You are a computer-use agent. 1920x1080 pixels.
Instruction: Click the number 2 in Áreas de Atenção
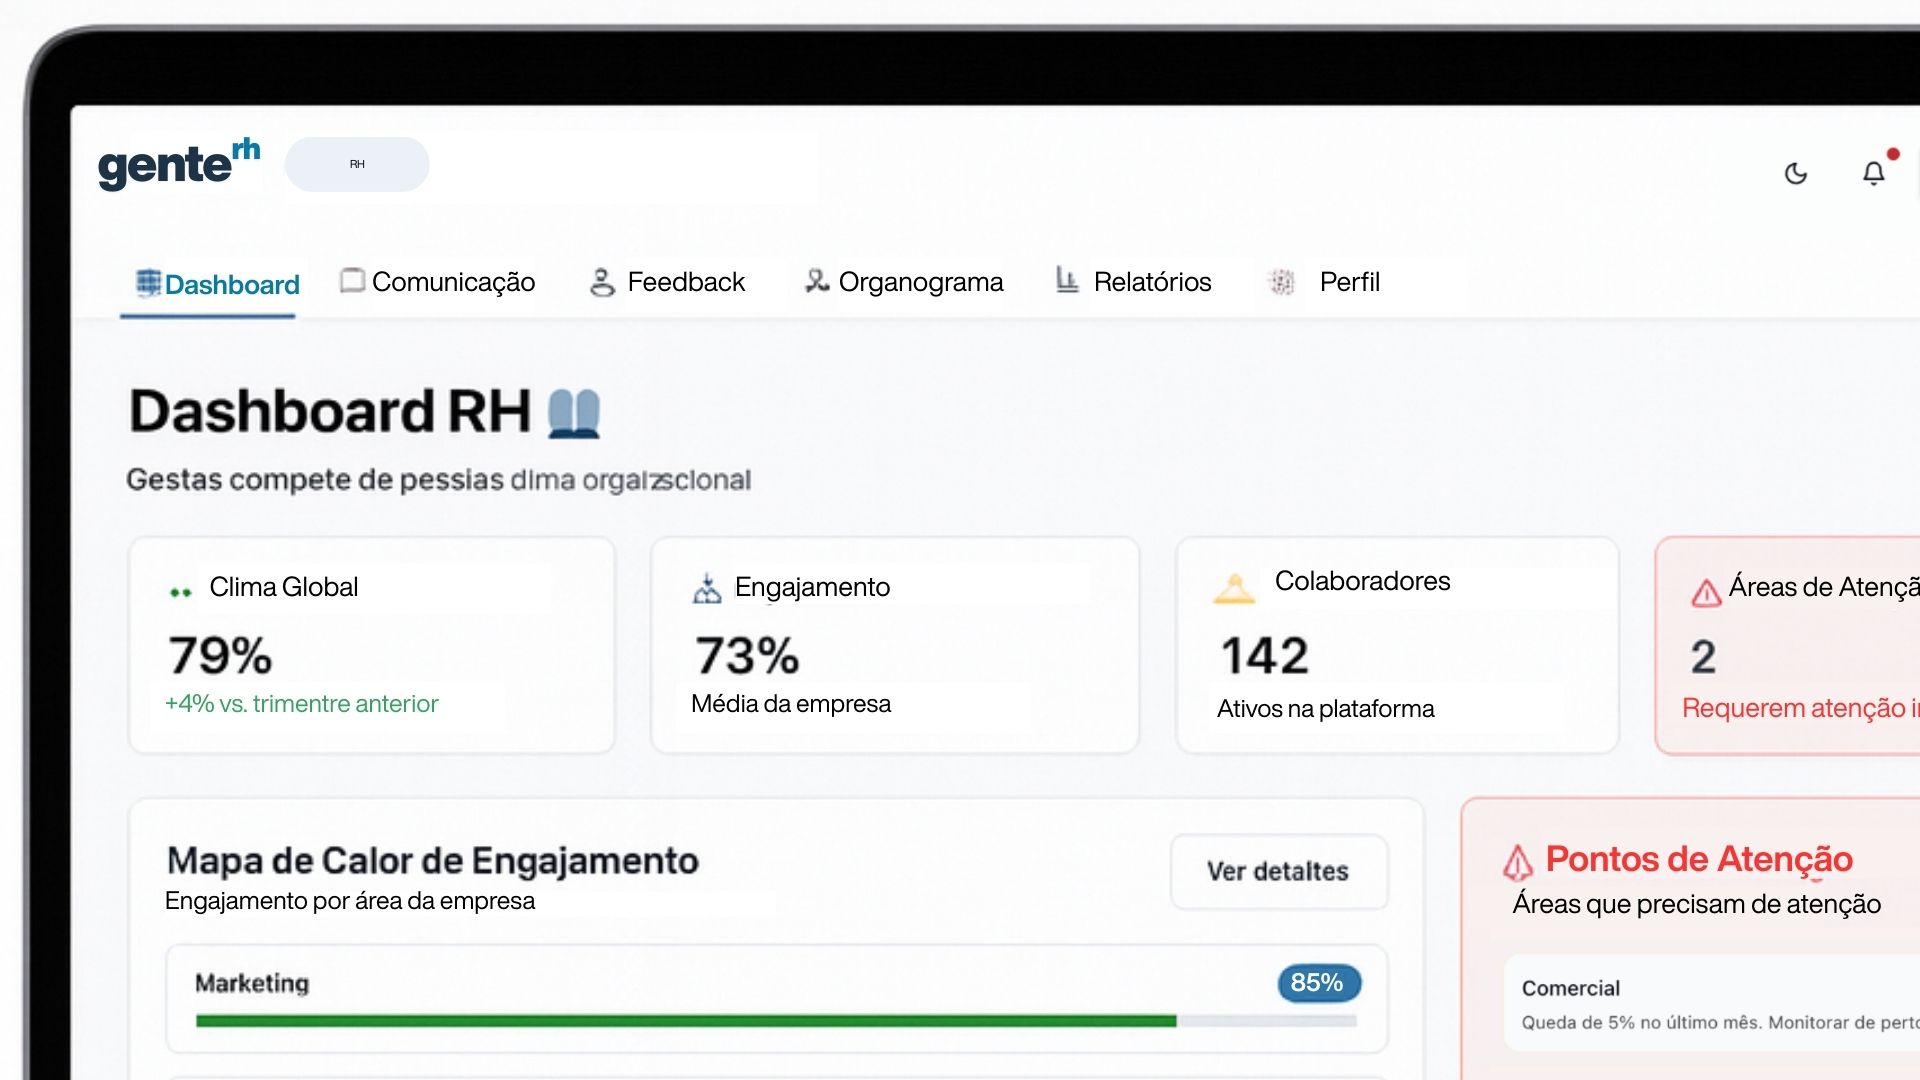tap(1703, 657)
